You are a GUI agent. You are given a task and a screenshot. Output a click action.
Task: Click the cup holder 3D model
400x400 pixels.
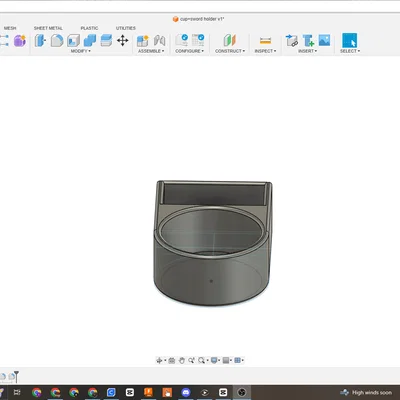[213, 243]
